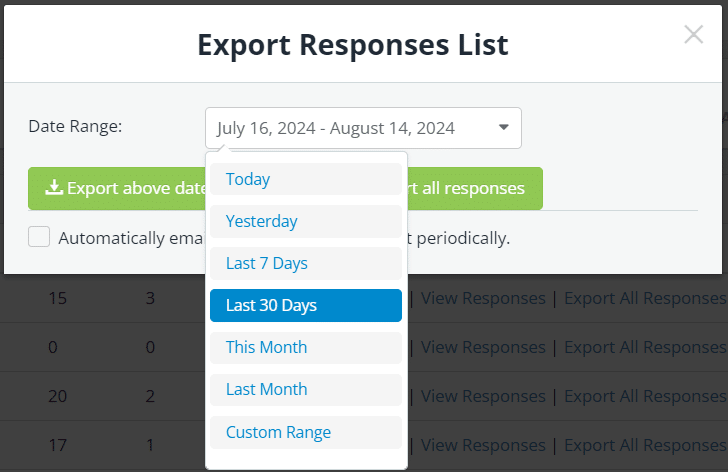Close the Export Responses dialog

tap(693, 35)
